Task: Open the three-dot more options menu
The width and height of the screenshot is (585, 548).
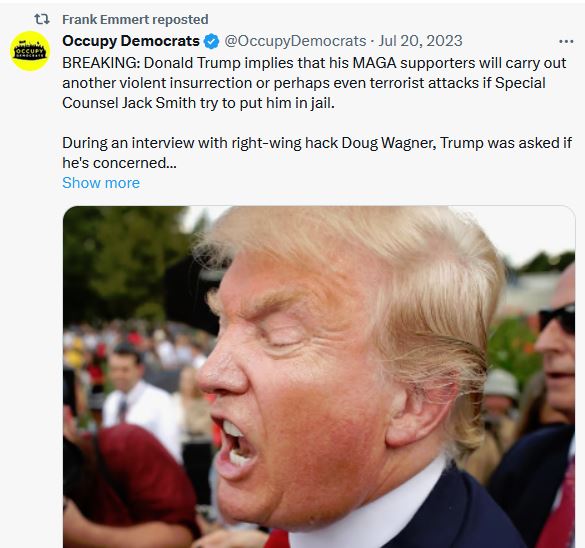Action: pyautogui.click(x=566, y=41)
